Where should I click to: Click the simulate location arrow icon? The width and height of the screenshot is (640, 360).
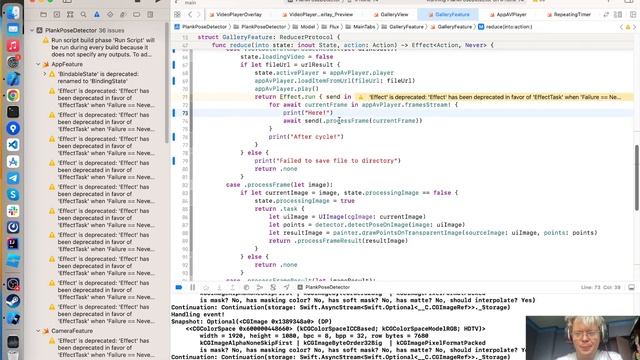coord(287,287)
